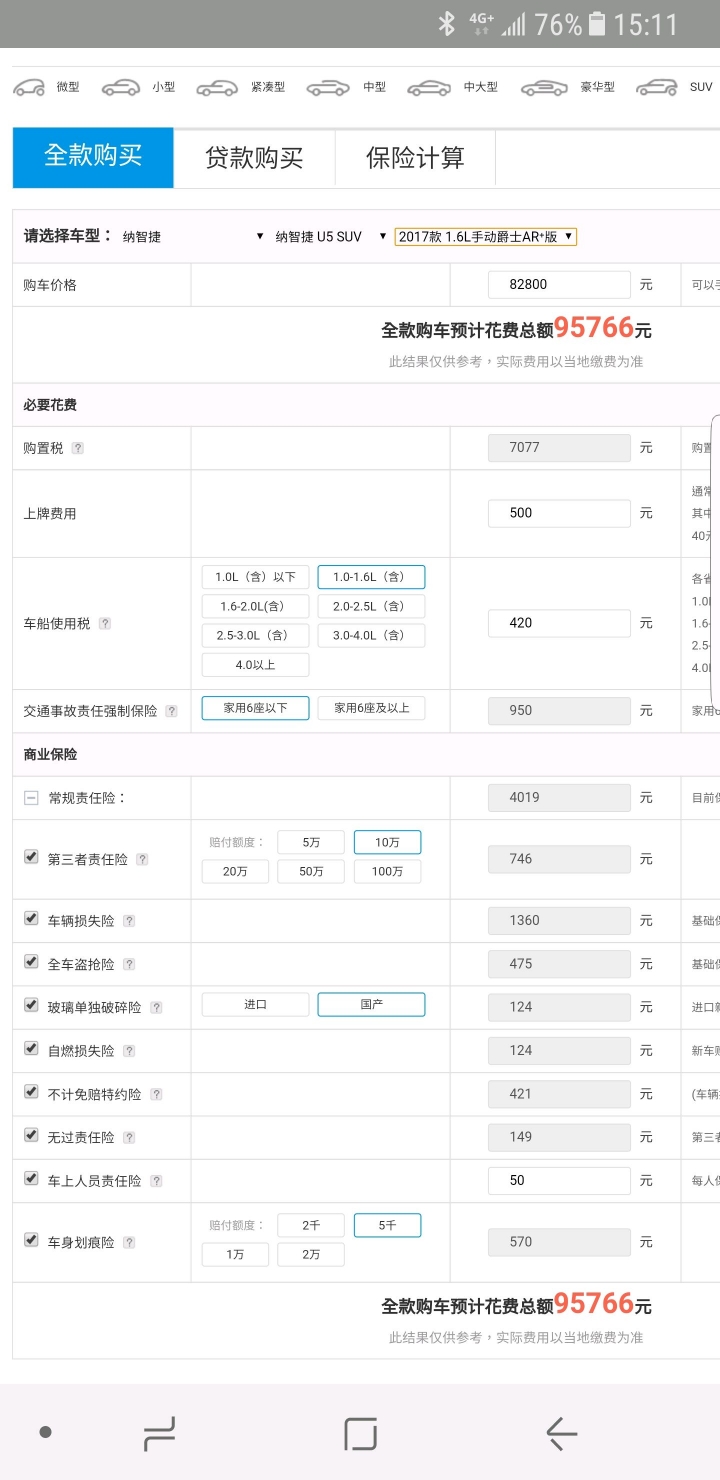Image resolution: width=720 pixels, height=1480 pixels.
Task: Pick the 豪华型 car category icon
Action: coord(544,87)
